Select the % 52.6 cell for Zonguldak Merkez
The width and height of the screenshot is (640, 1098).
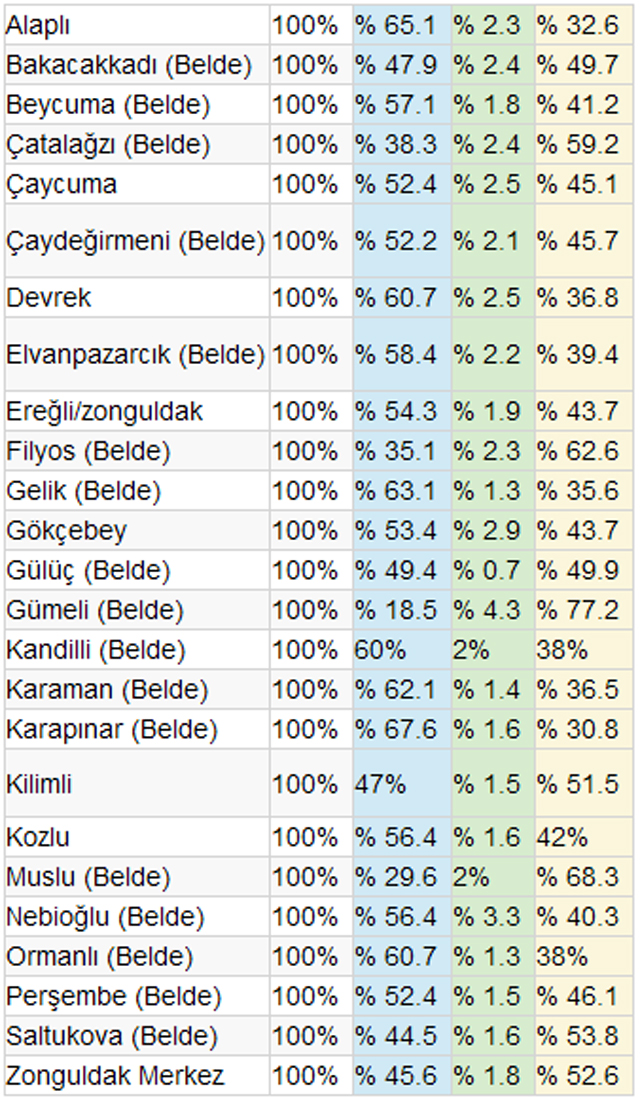[x=583, y=1075]
